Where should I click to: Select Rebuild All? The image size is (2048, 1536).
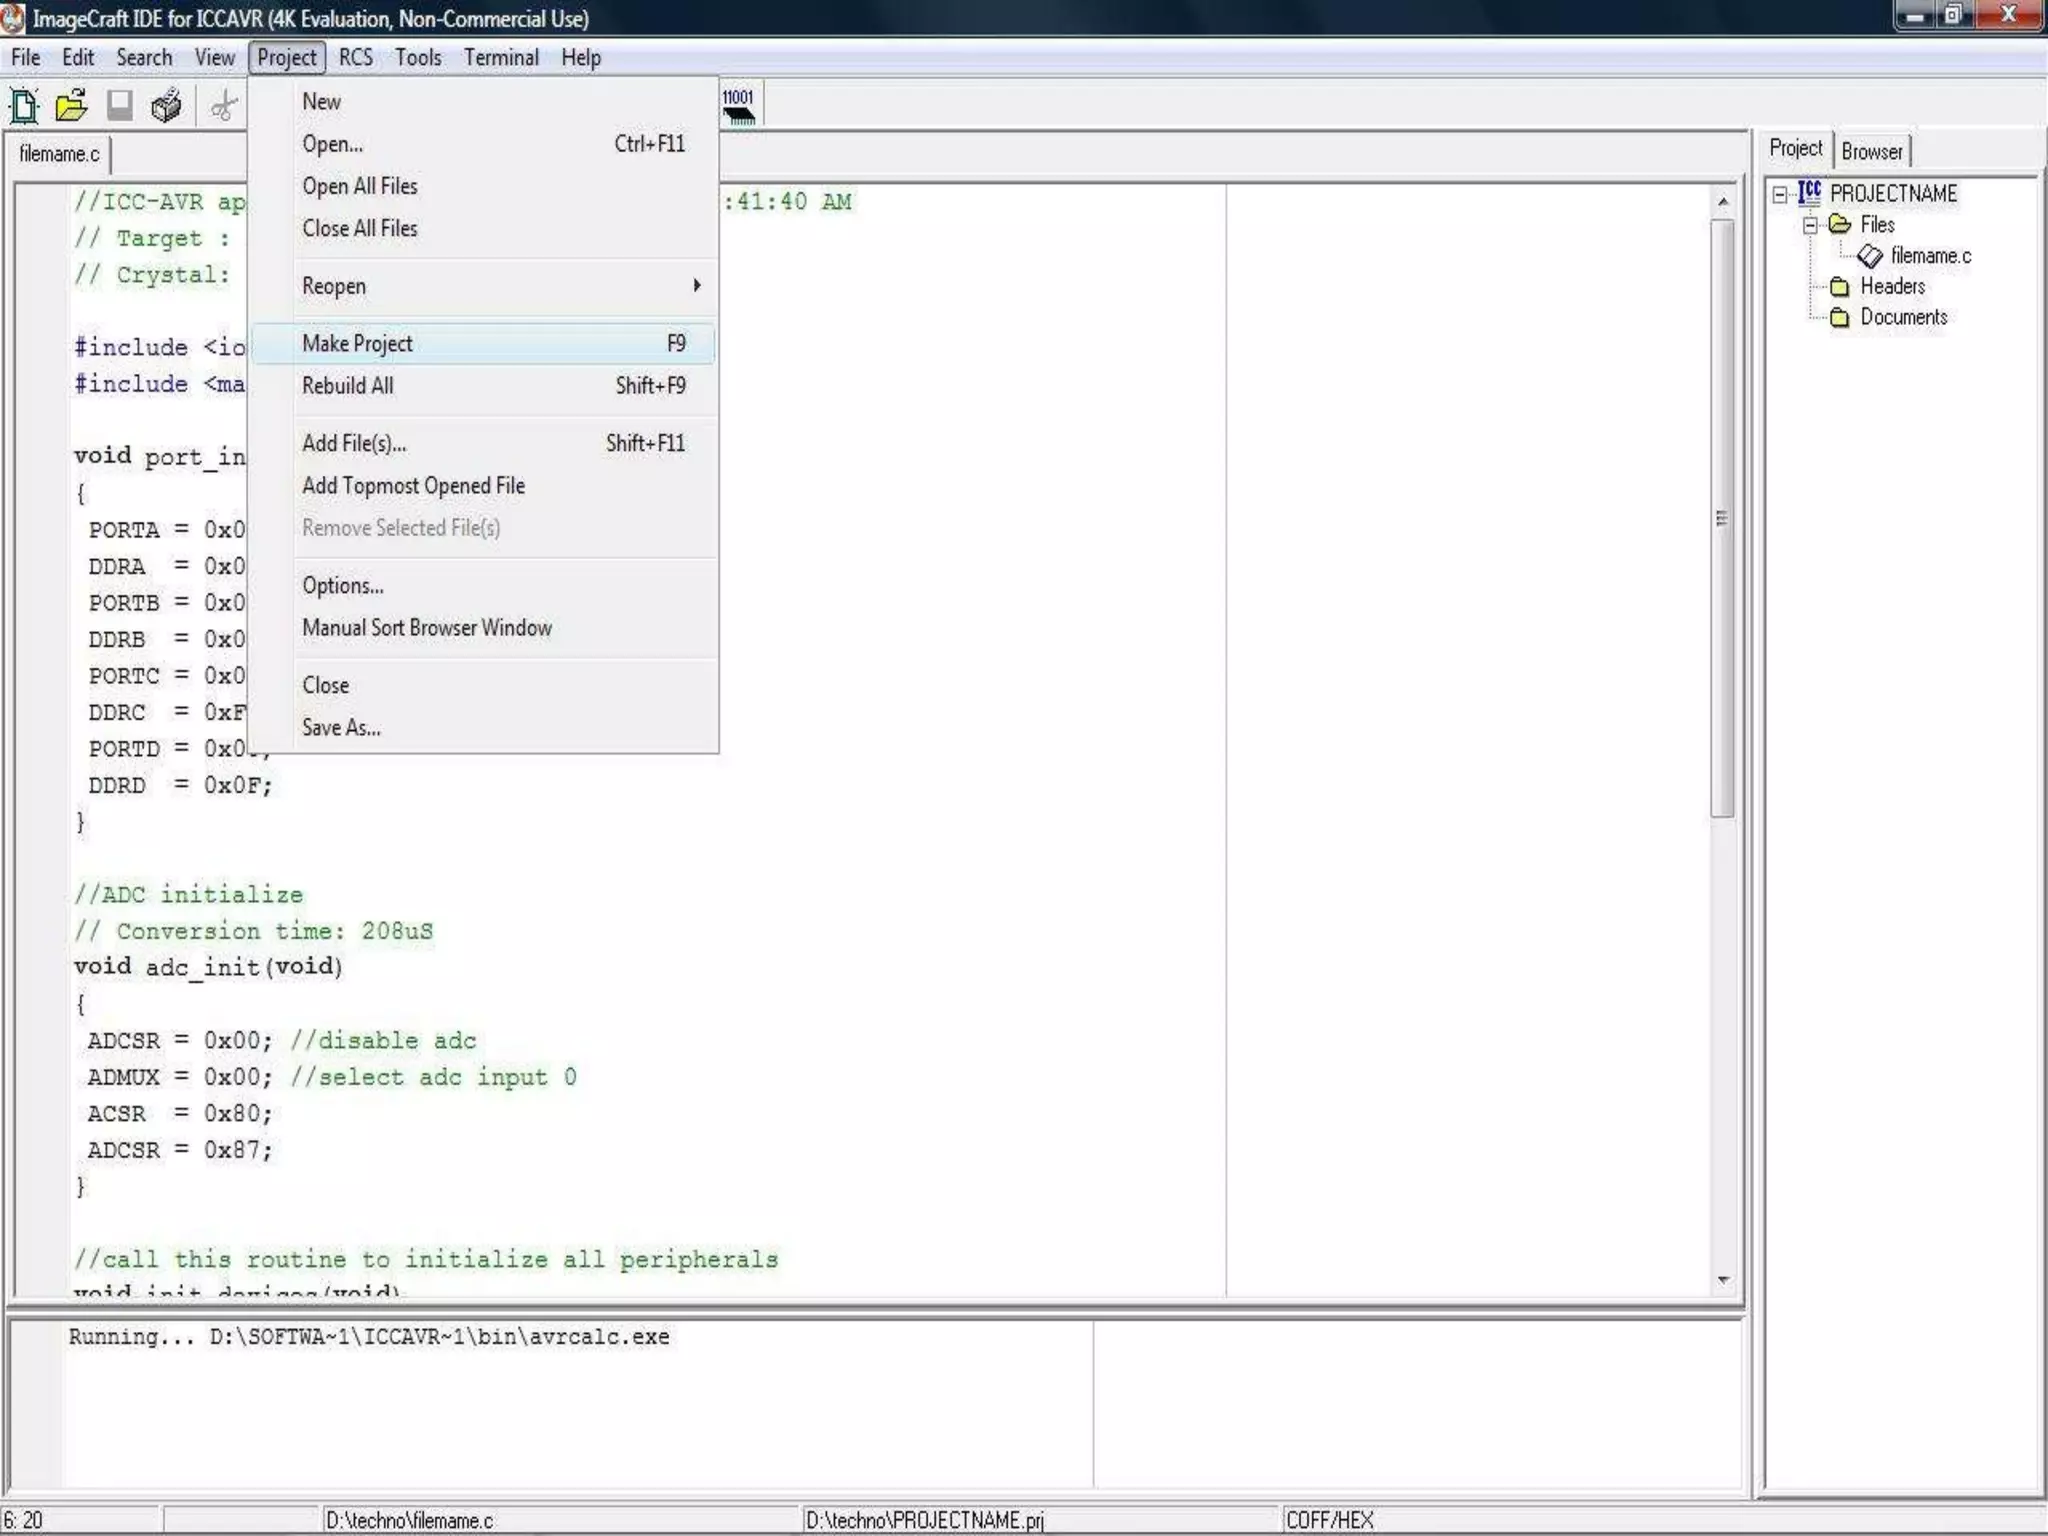point(484,385)
